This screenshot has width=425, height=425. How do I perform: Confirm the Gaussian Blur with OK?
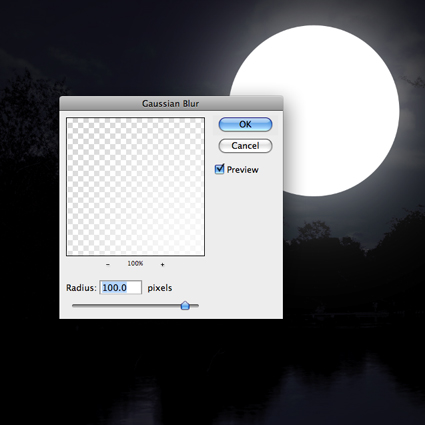[245, 124]
